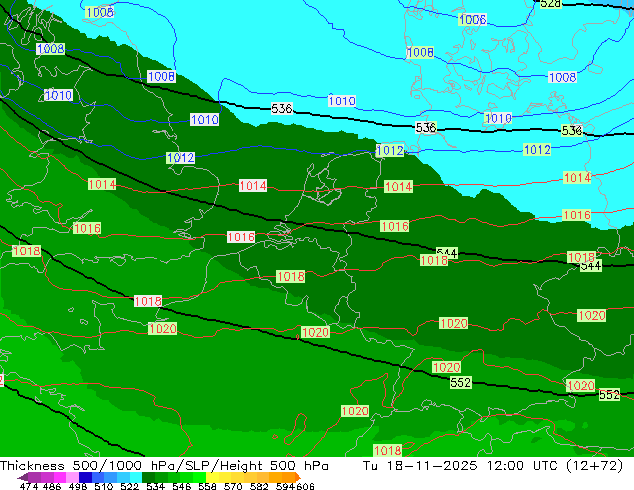The height and width of the screenshot is (490, 634).
Task: Select the dark blue legend swatch
Action: pos(85,477)
